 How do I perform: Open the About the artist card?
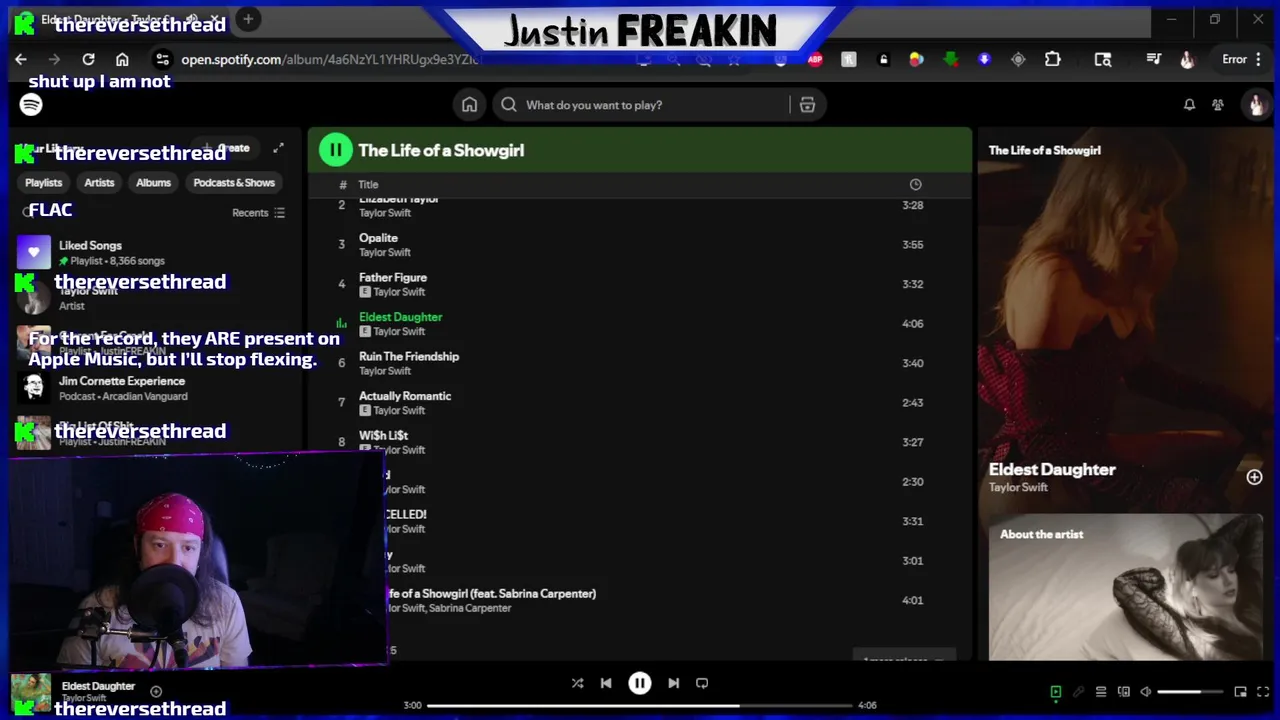(x=1126, y=587)
